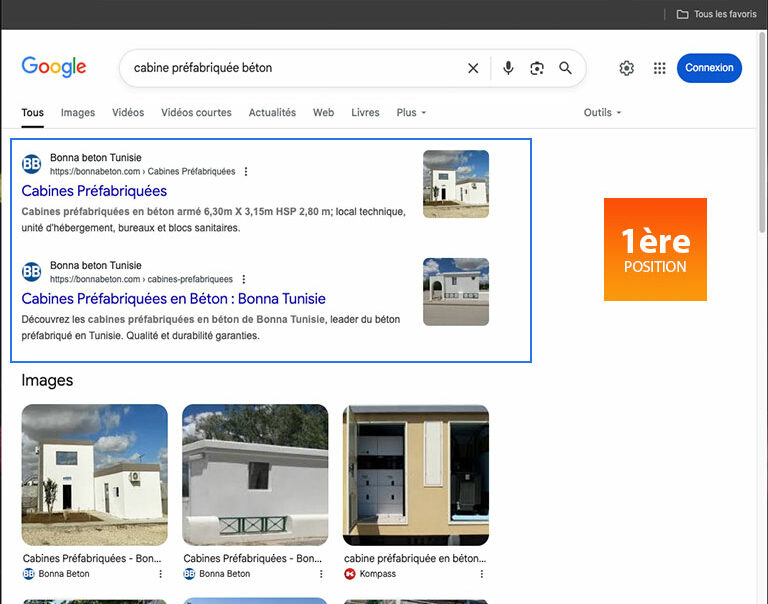Open options menu under the Kompass image

[x=481, y=574]
